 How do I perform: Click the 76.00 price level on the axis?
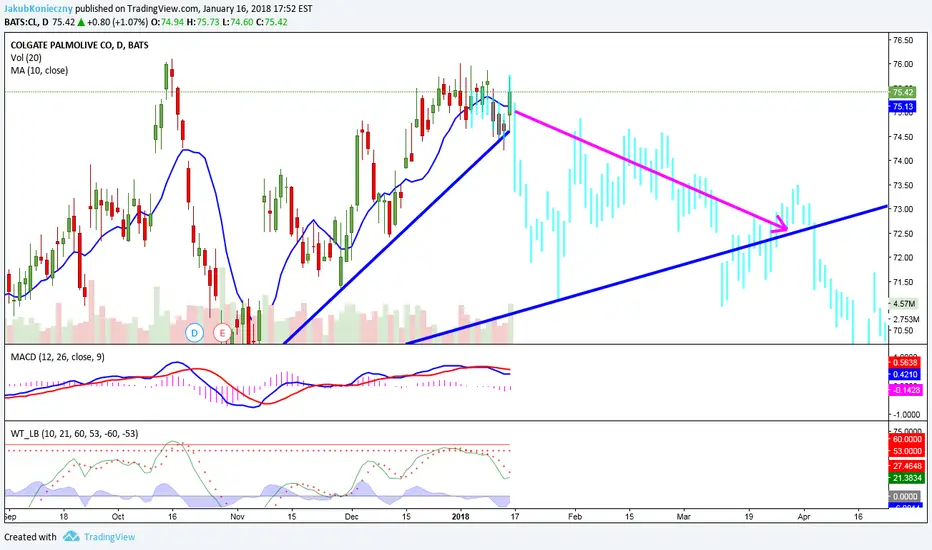pyautogui.click(x=903, y=64)
